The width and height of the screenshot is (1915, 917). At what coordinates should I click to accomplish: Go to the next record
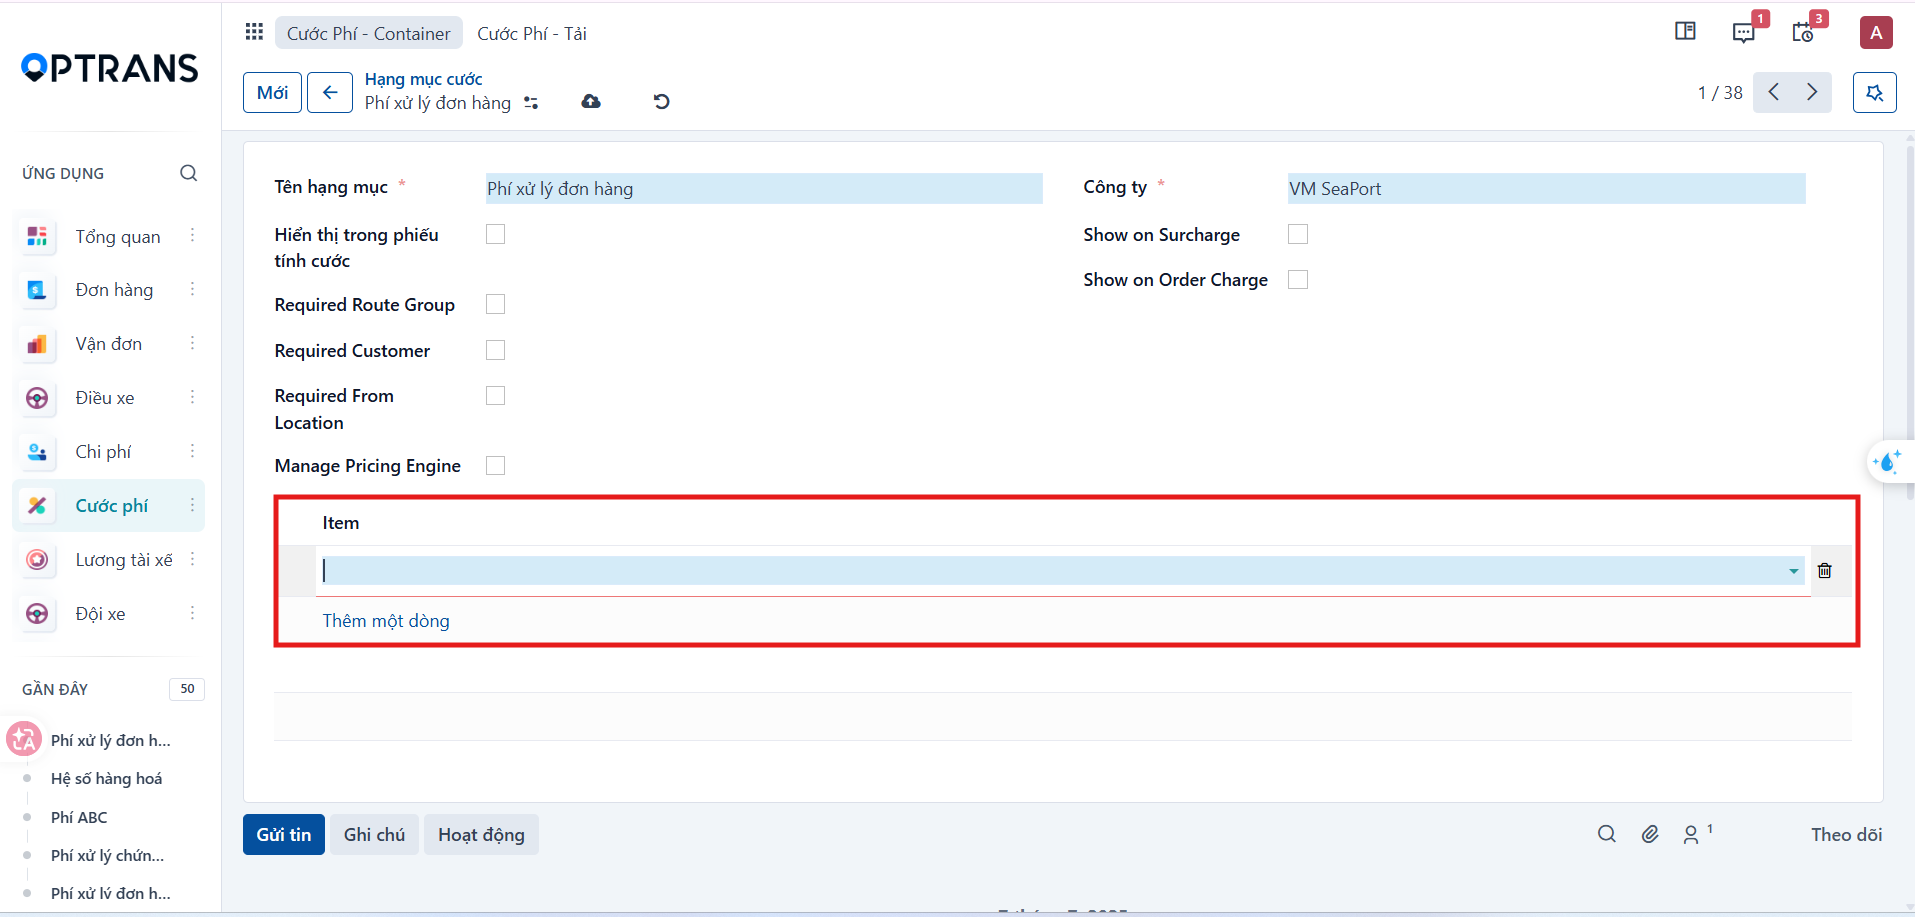[1812, 92]
